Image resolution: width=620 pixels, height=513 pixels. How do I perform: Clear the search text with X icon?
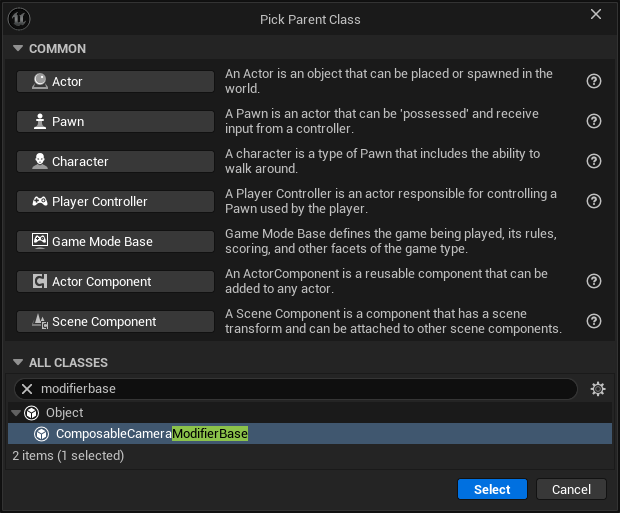pyautogui.click(x=27, y=389)
